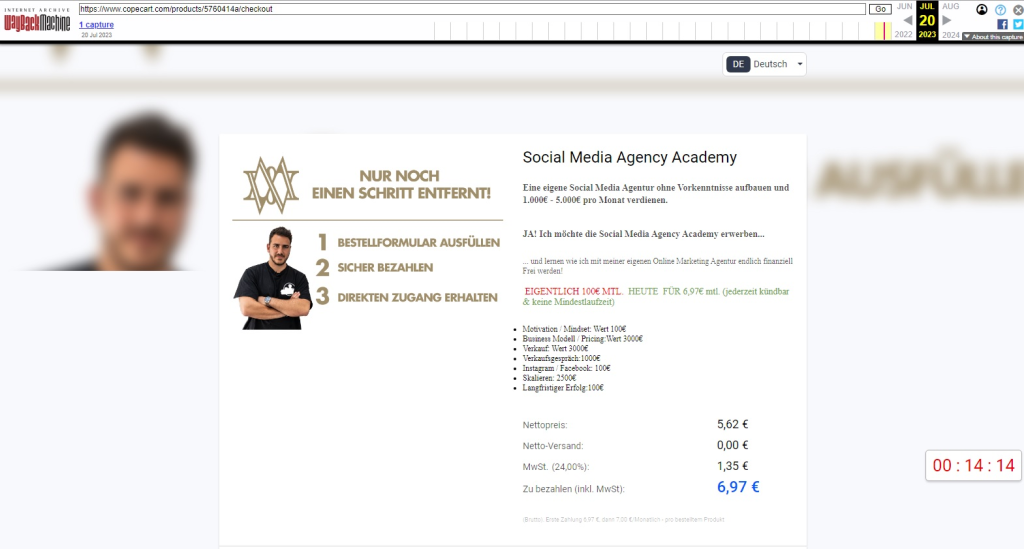1024x549 pixels.
Task: Go to next capture arrow
Action: point(946,20)
